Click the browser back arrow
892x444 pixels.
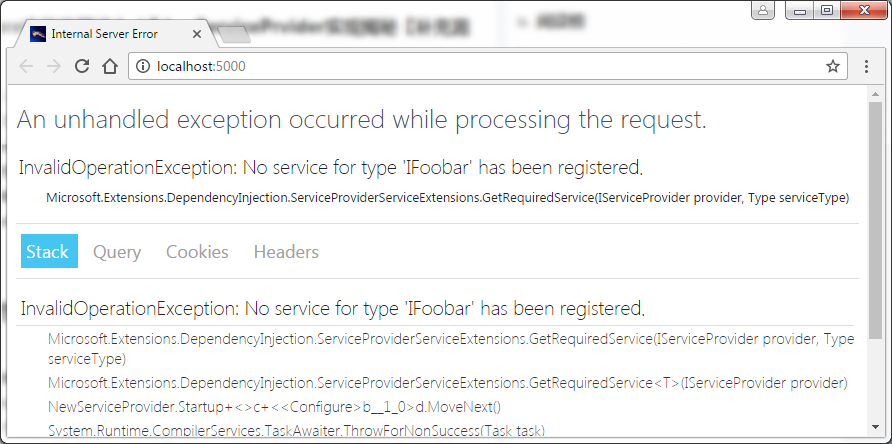click(x=26, y=67)
